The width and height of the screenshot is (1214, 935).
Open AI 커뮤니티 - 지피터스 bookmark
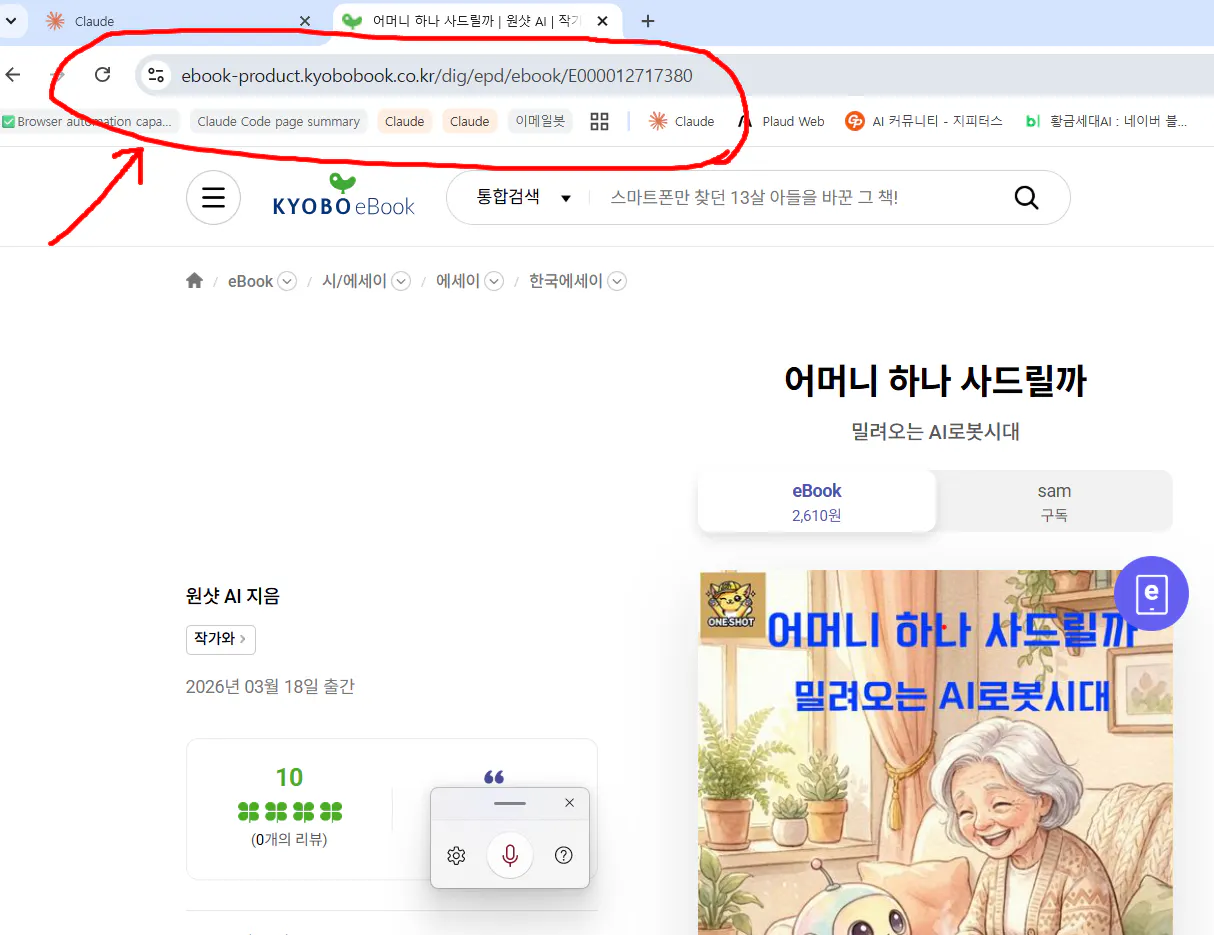pyautogui.click(x=924, y=122)
